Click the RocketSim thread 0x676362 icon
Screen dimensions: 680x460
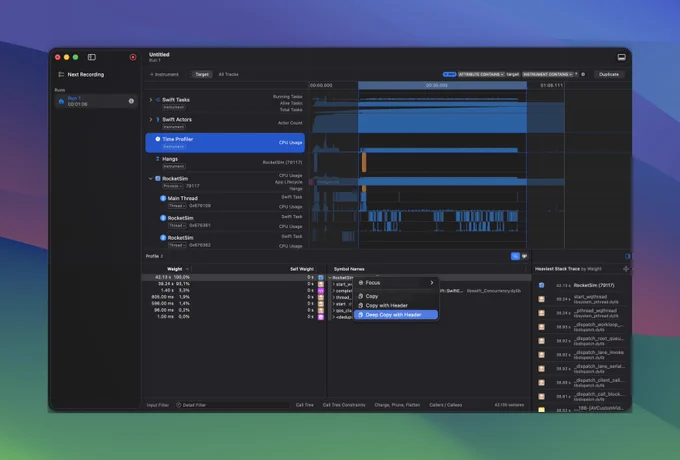(163, 238)
